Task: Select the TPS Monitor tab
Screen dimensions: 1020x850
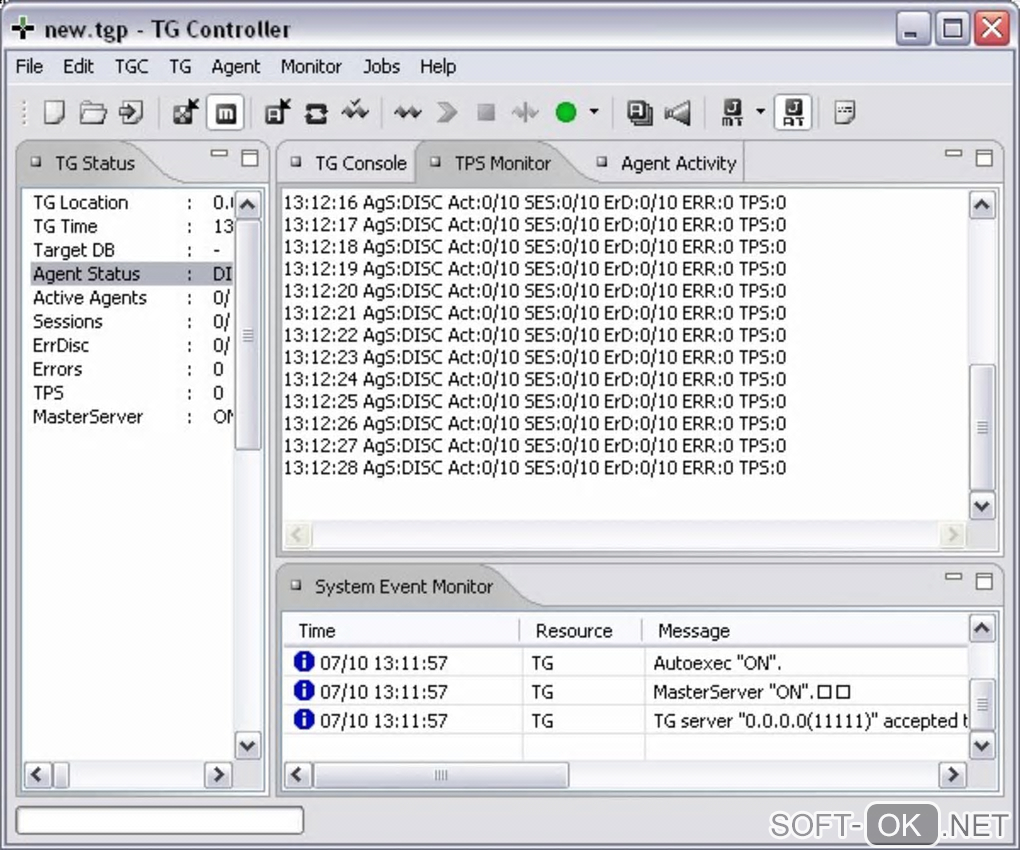Action: pyautogui.click(x=492, y=163)
